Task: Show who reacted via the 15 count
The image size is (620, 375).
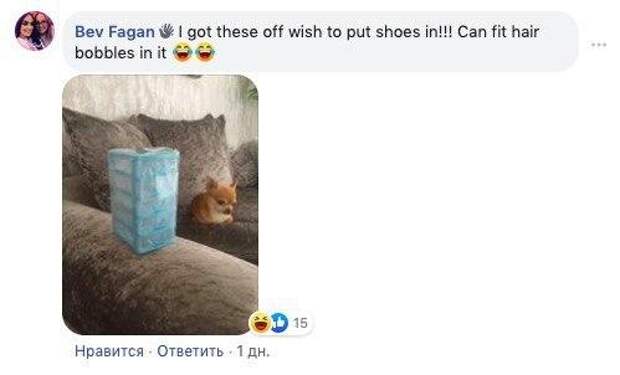Action: (301, 323)
